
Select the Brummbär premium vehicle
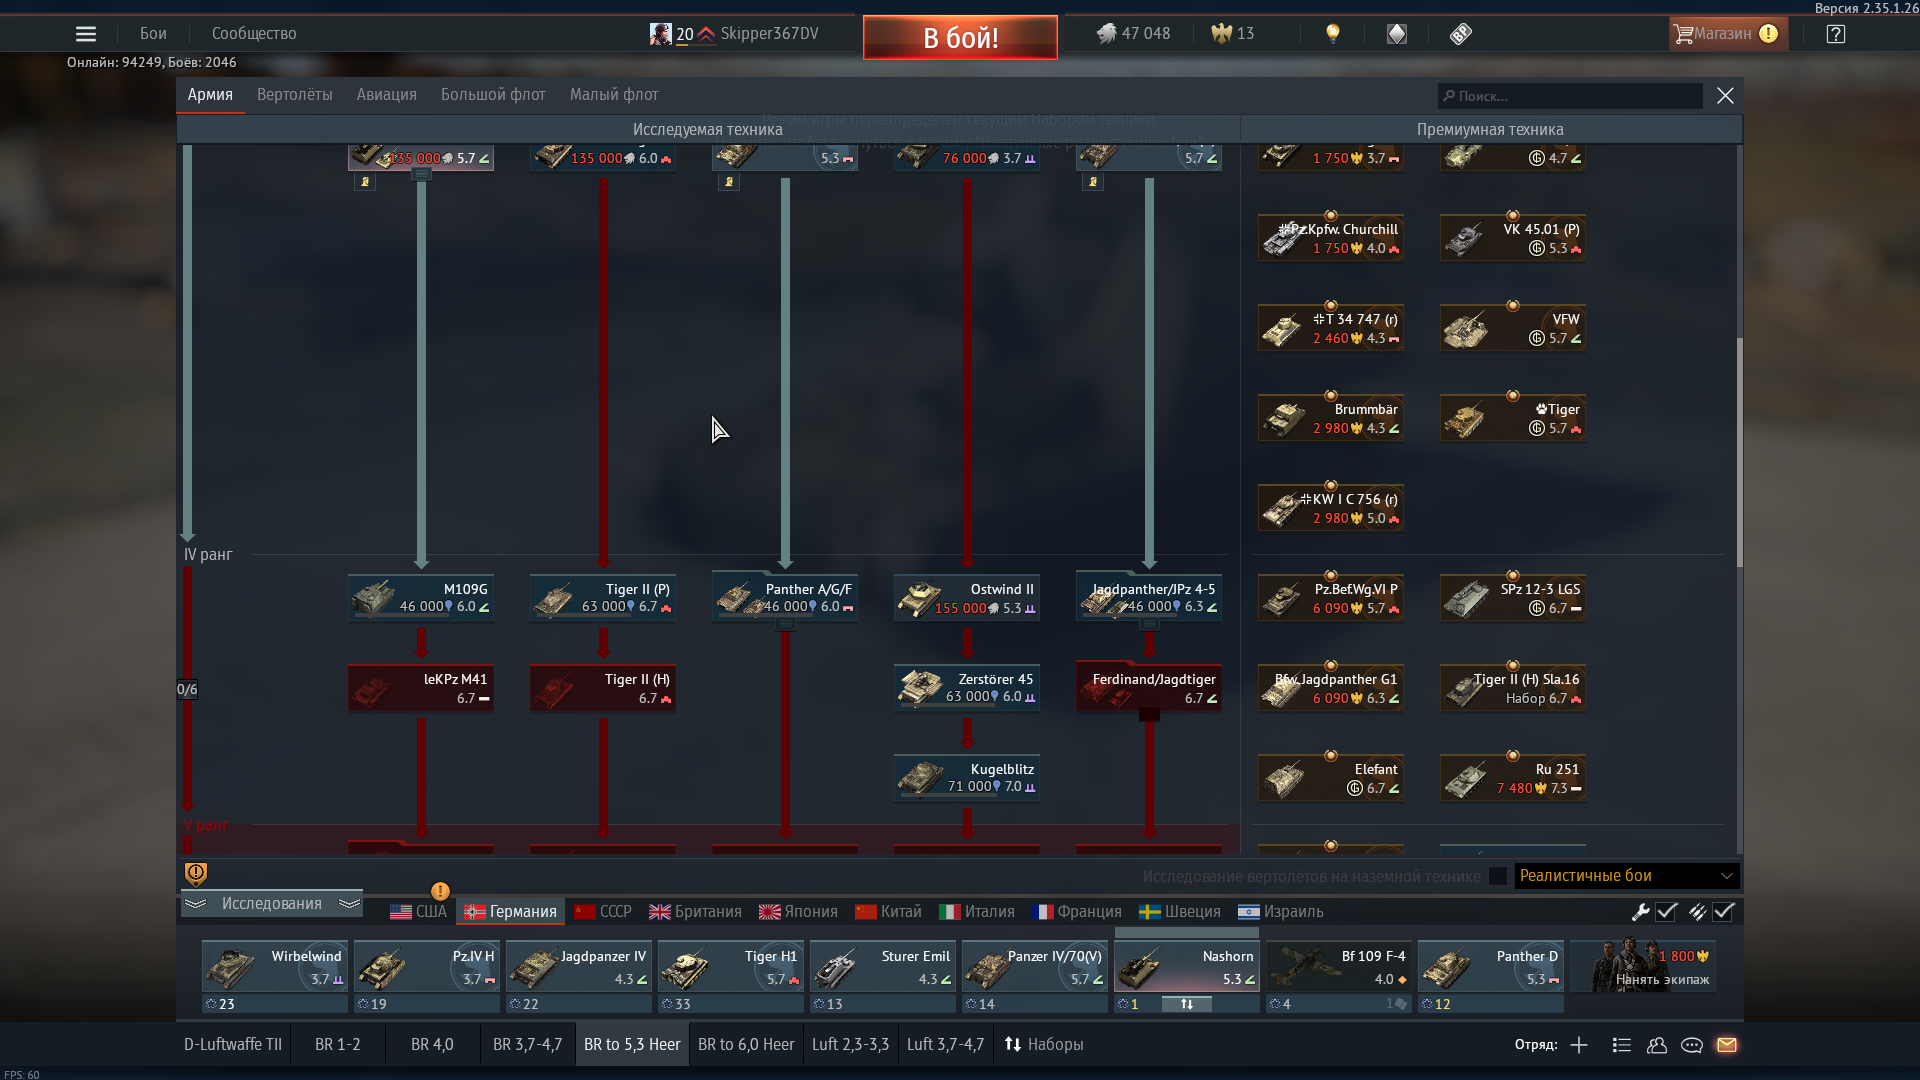[1331, 418]
